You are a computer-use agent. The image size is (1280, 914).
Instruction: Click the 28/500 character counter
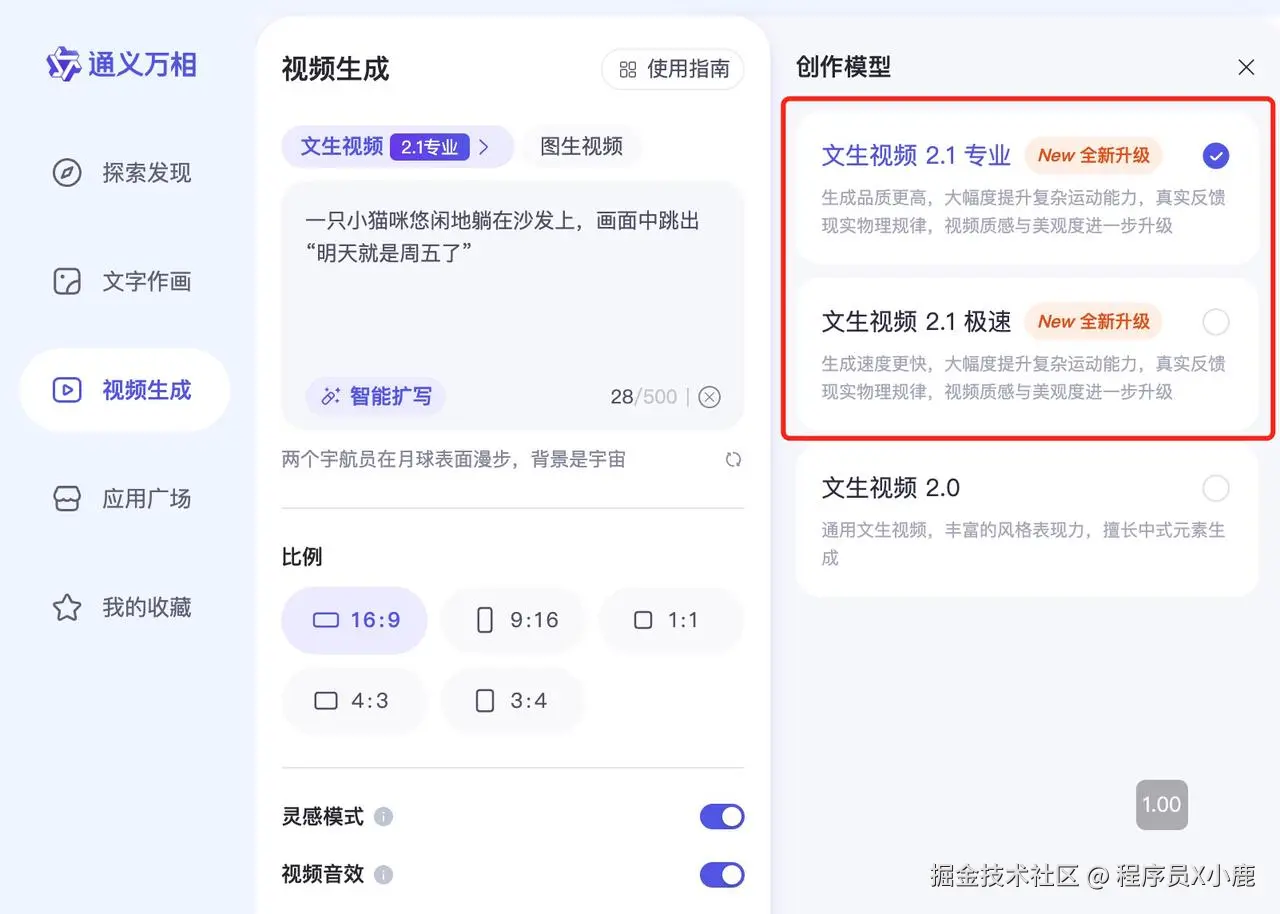pyautogui.click(x=644, y=397)
